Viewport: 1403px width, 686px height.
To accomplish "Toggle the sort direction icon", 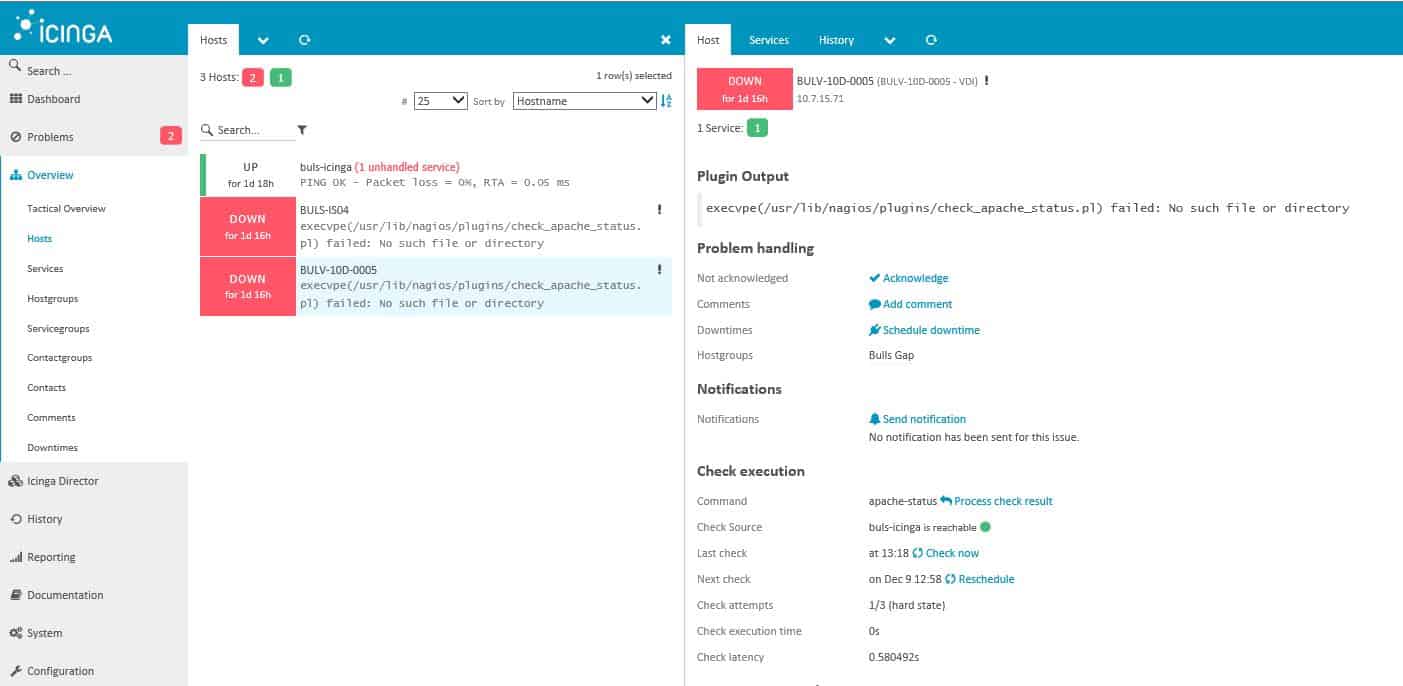I will coord(667,101).
